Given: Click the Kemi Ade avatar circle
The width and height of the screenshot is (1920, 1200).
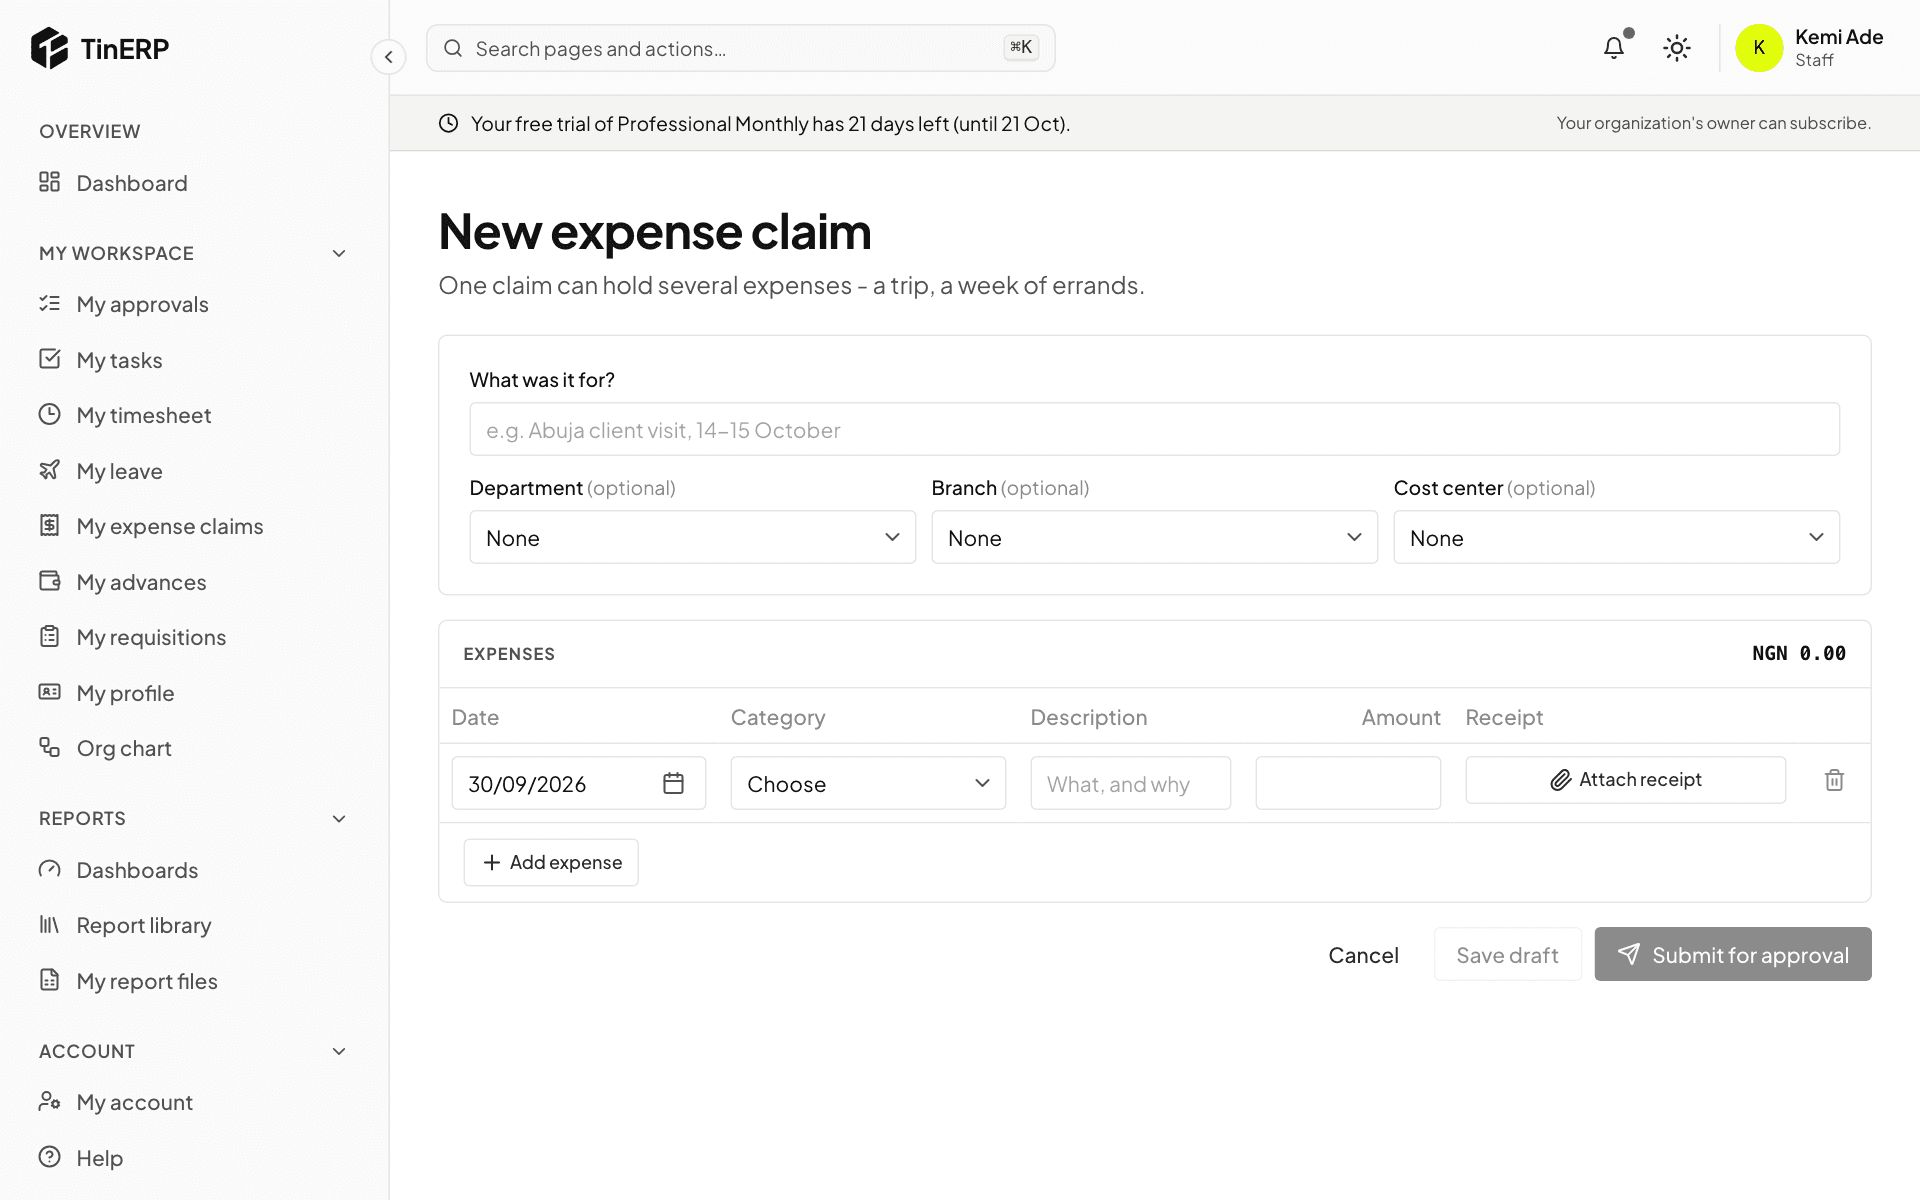Looking at the screenshot, I should tap(1759, 48).
